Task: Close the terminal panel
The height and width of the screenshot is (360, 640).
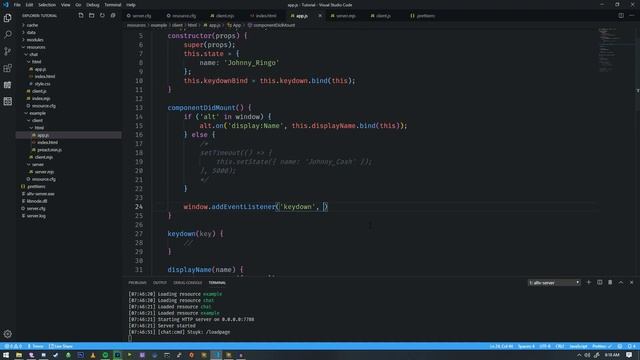Action: click(x=631, y=282)
